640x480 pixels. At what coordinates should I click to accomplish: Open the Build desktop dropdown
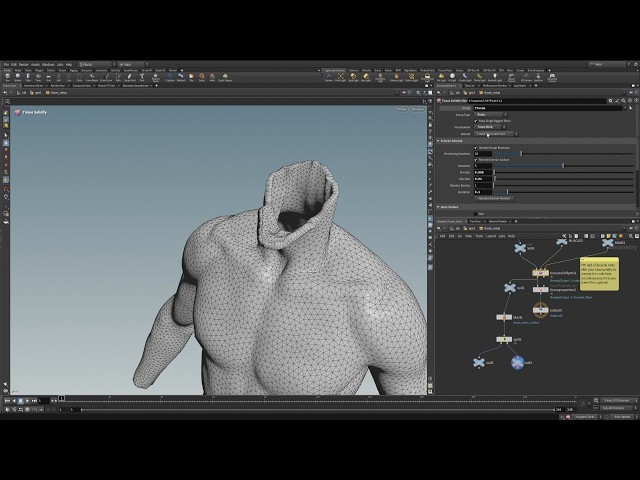[x=98, y=64]
